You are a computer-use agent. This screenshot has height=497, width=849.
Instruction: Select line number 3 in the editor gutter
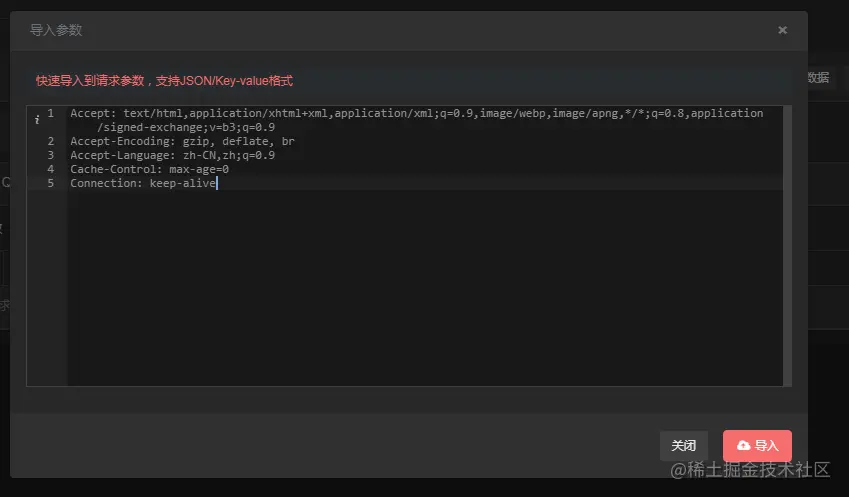tap(50, 155)
